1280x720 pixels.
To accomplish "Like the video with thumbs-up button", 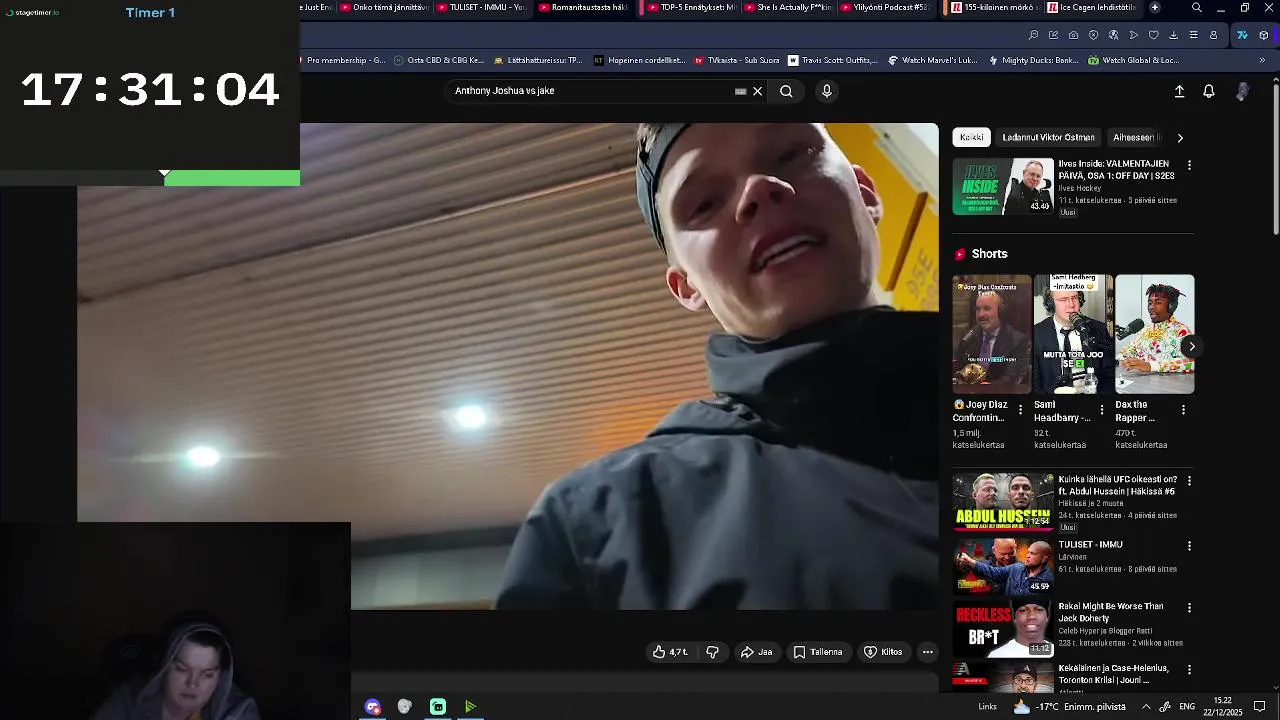I will 670,652.
